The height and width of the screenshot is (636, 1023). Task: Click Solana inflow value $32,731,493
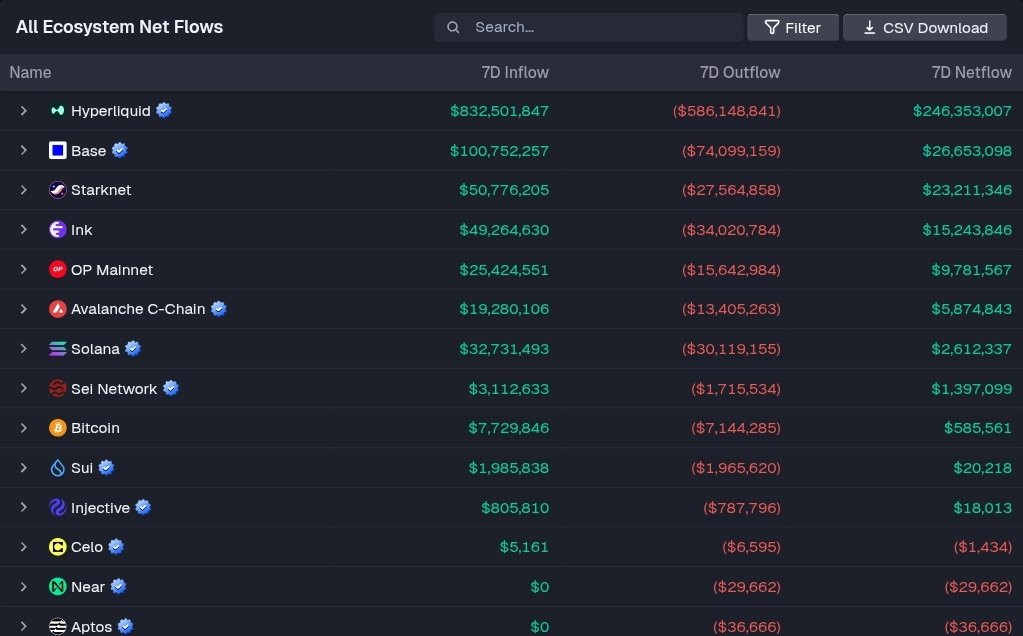pyautogui.click(x=504, y=349)
